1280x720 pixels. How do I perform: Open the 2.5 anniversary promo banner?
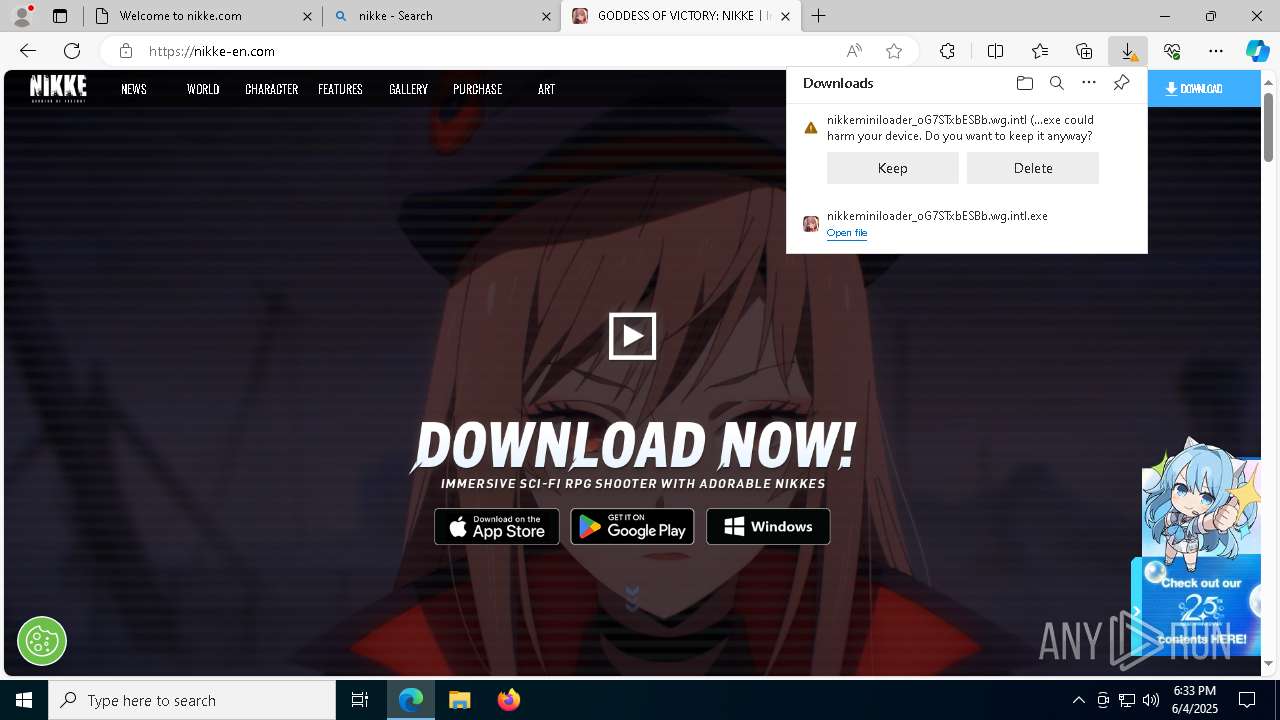point(1200,608)
